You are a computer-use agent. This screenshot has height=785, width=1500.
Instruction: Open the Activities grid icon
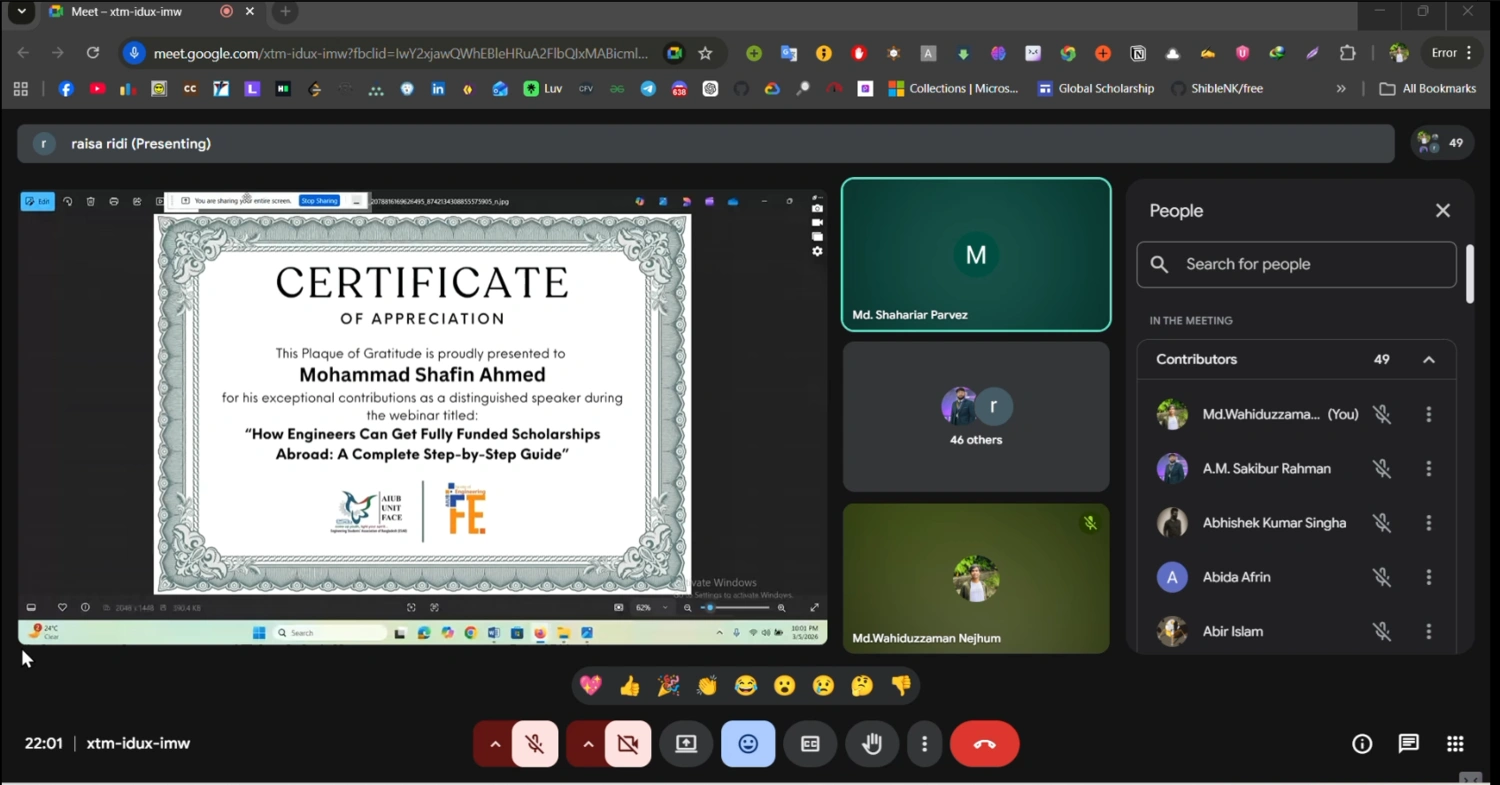click(1455, 743)
